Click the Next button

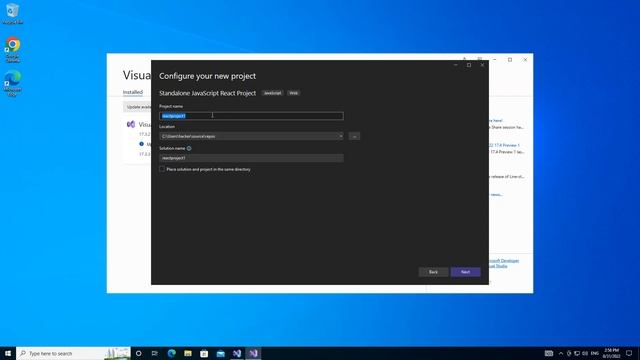(465, 272)
